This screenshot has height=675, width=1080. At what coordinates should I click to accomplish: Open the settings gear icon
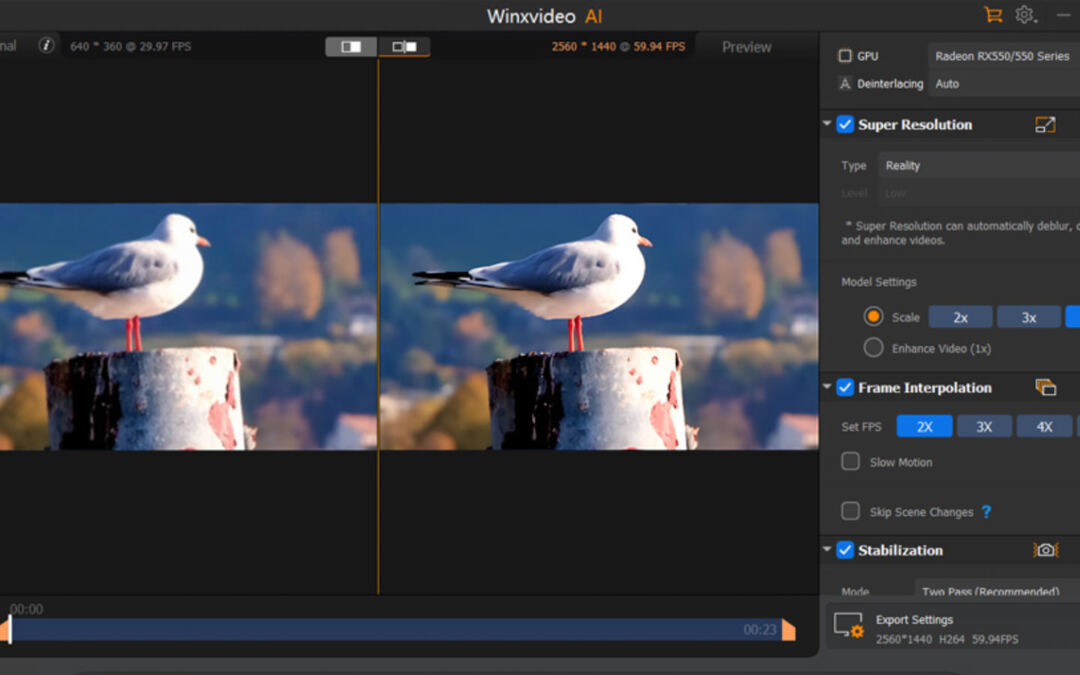coord(1024,15)
